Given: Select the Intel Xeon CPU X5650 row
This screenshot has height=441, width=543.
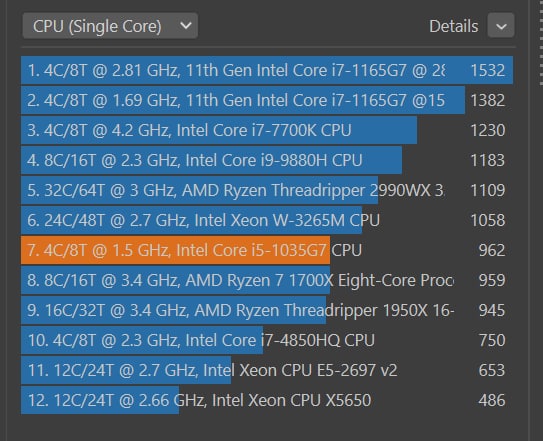Looking at the screenshot, I should [267, 400].
